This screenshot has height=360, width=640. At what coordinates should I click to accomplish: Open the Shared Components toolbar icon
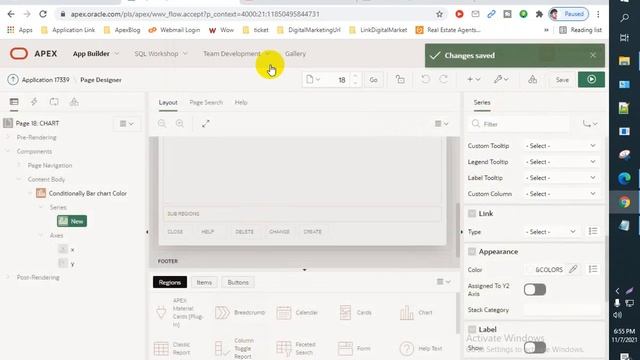(x=532, y=80)
